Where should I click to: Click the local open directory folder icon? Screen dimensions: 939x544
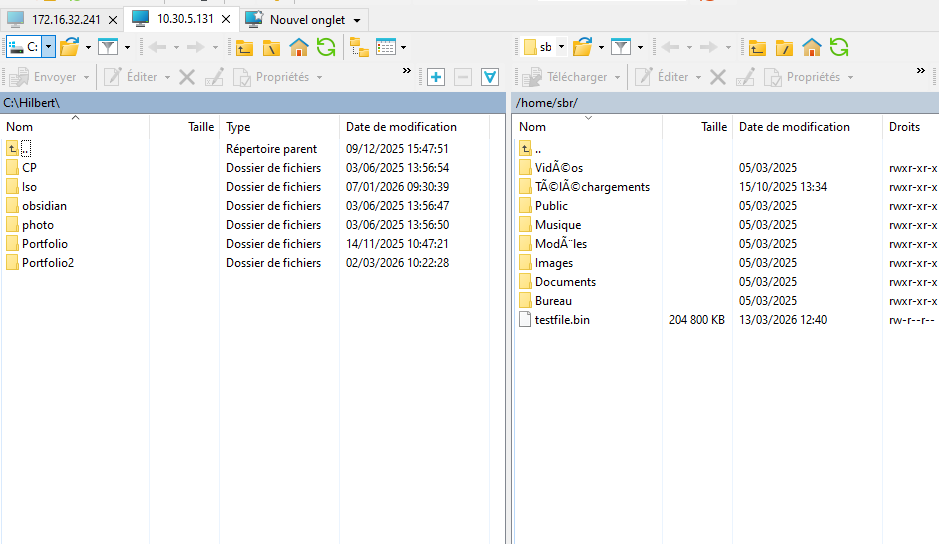tap(69, 47)
